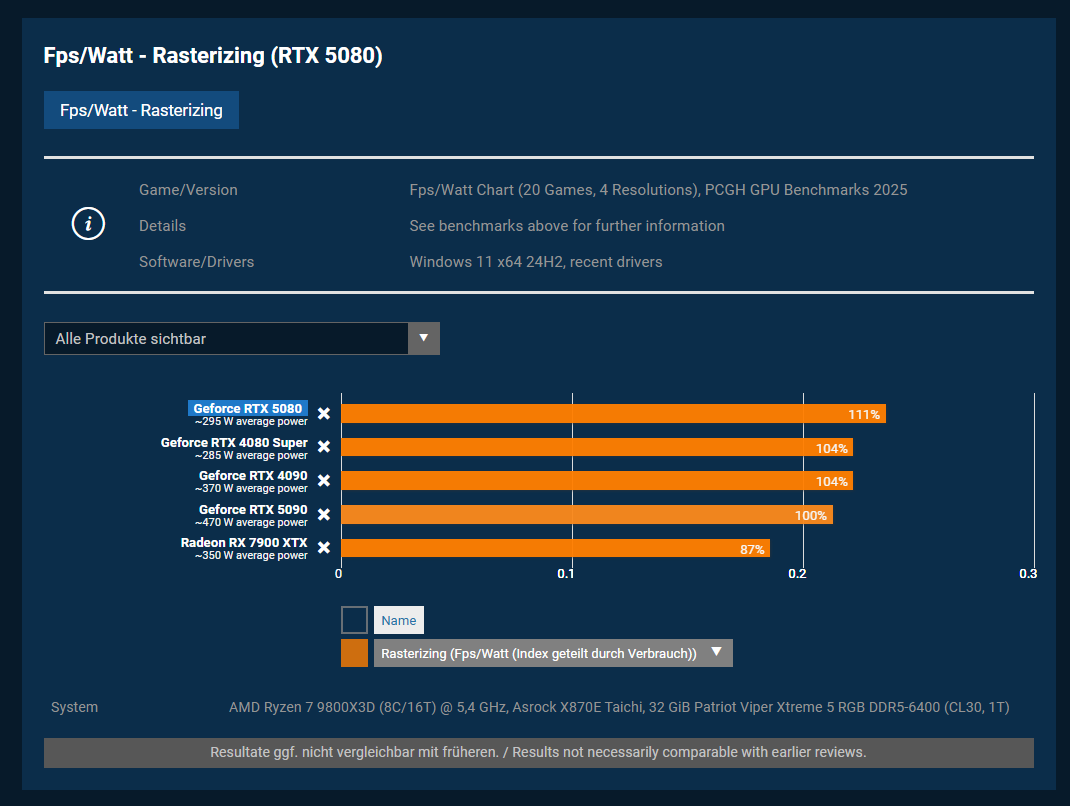
Task: Click the ~295 W average power text
Action: pos(251,422)
